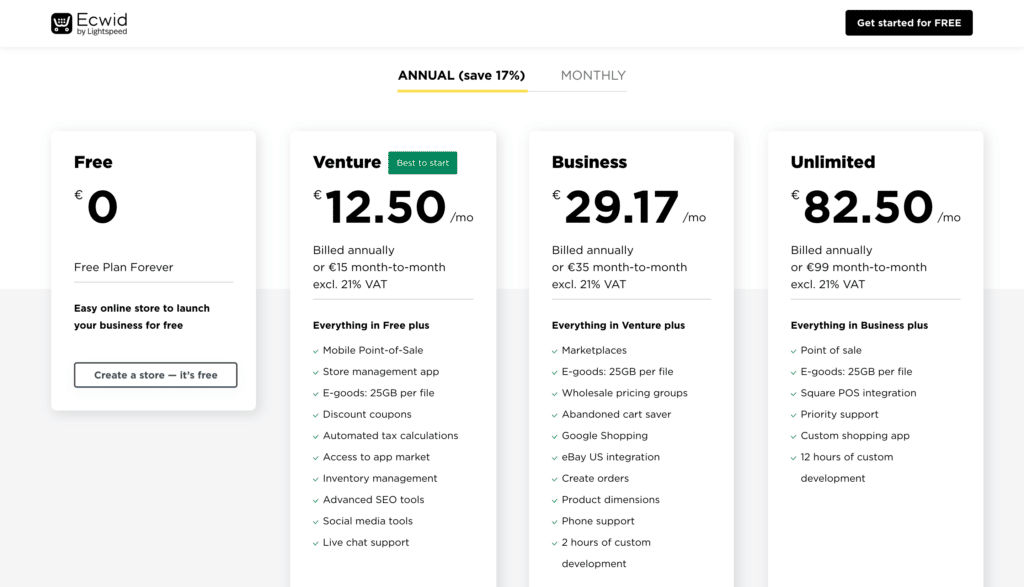Click the checkmark beside 2 hours of custom development
The width and height of the screenshot is (1024, 587).
554,543
